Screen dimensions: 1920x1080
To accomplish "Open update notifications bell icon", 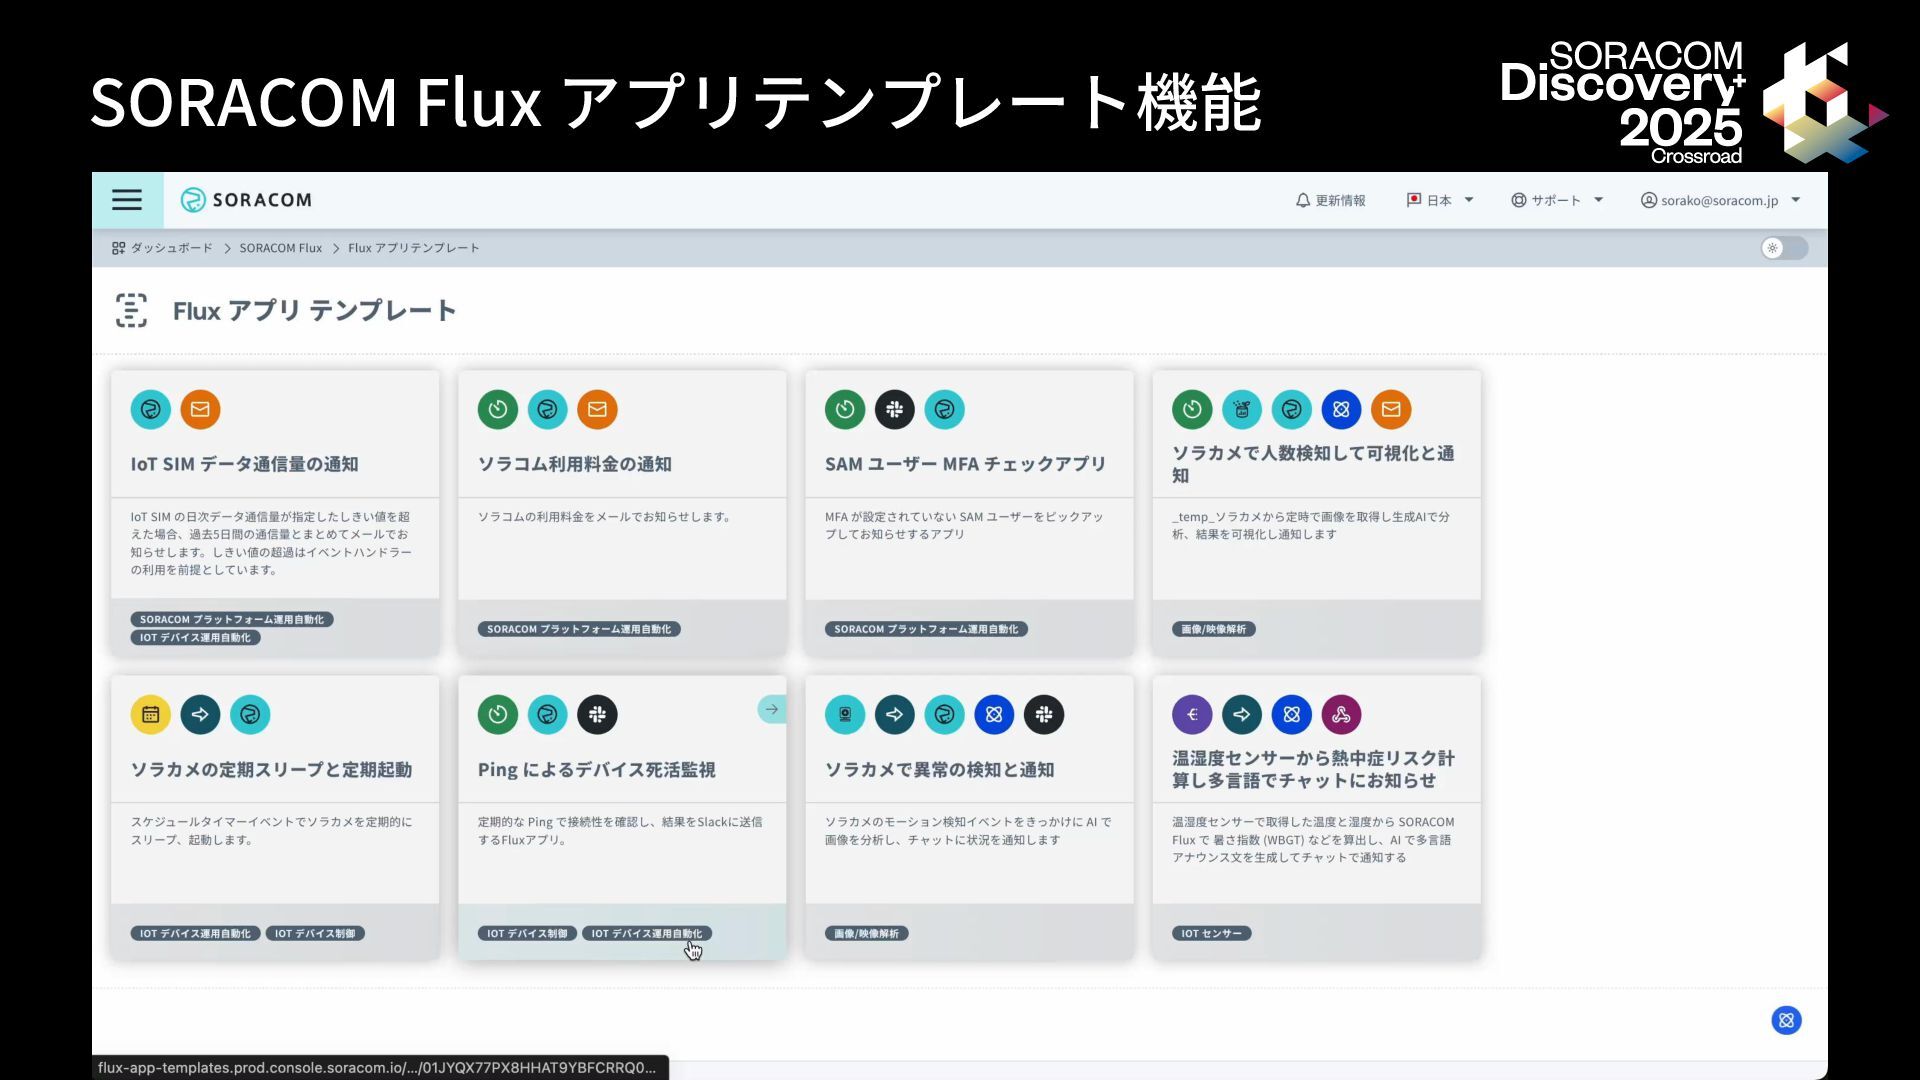I will (1302, 200).
